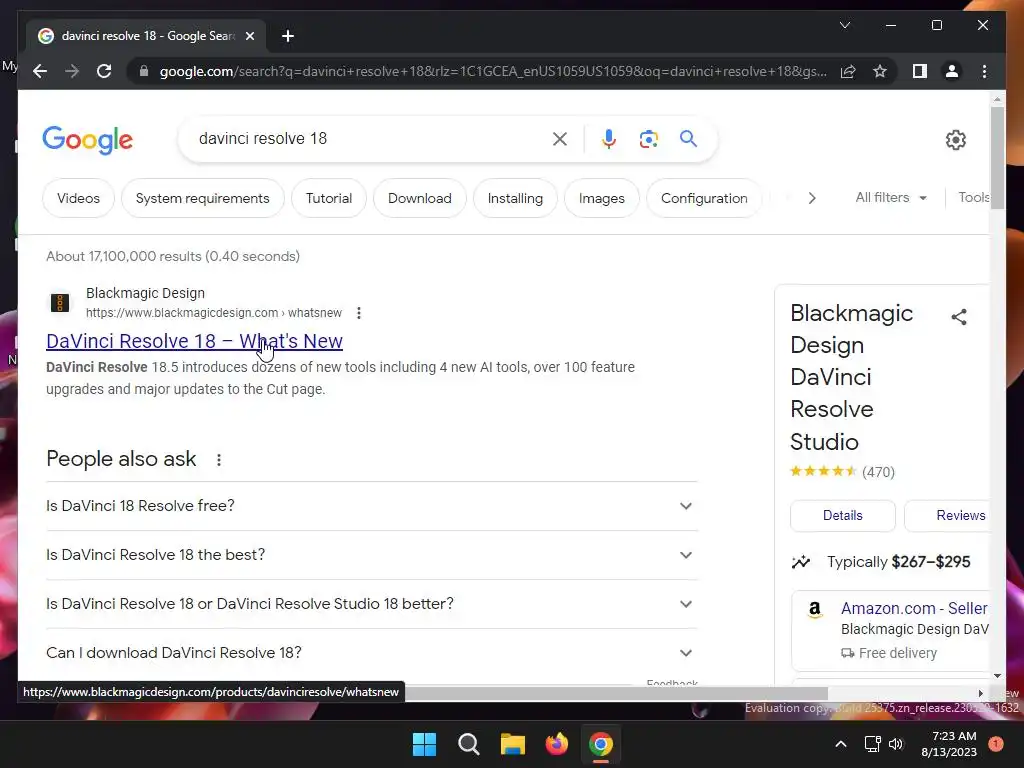Open the Reviews button in knowledge panel
The image size is (1024, 768).
[947, 515]
